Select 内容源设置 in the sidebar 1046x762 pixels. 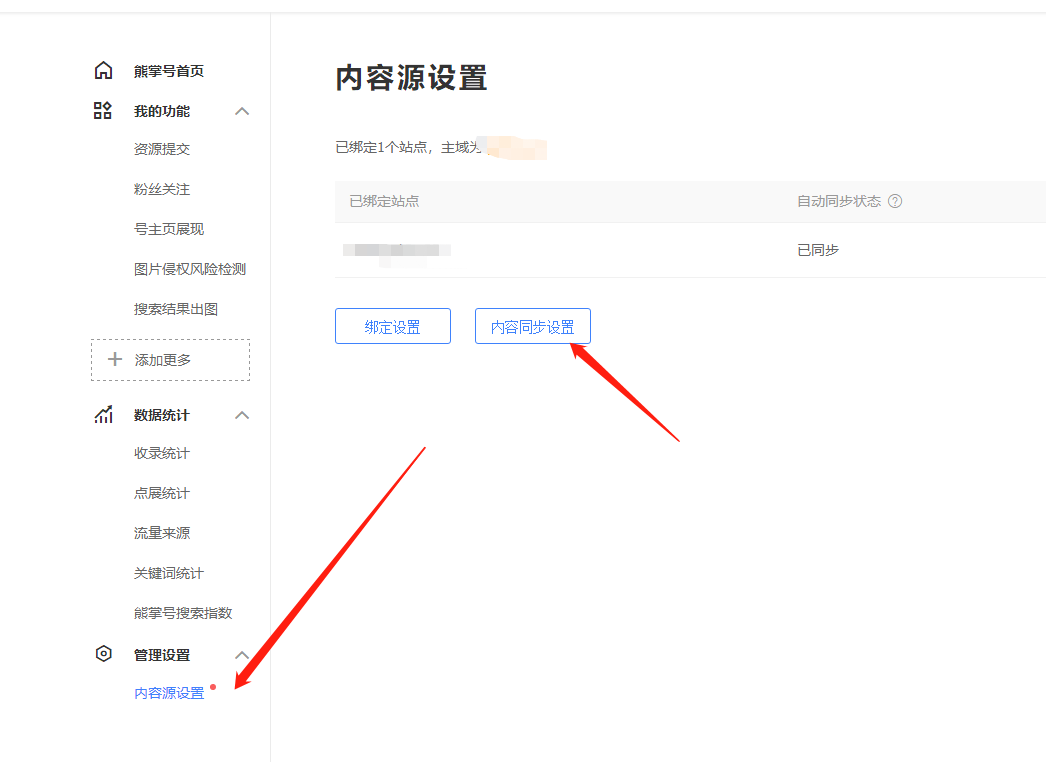(169, 693)
